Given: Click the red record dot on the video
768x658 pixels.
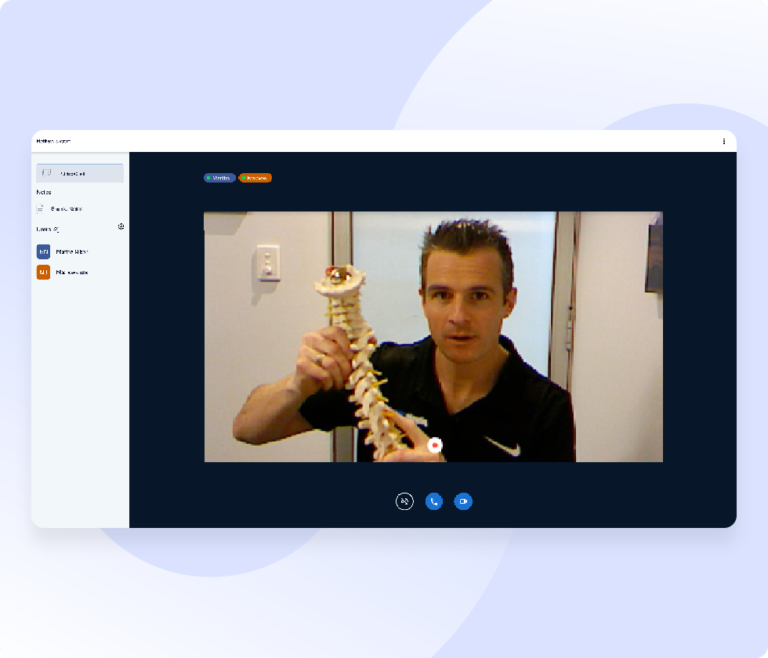Looking at the screenshot, I should pyautogui.click(x=435, y=445).
